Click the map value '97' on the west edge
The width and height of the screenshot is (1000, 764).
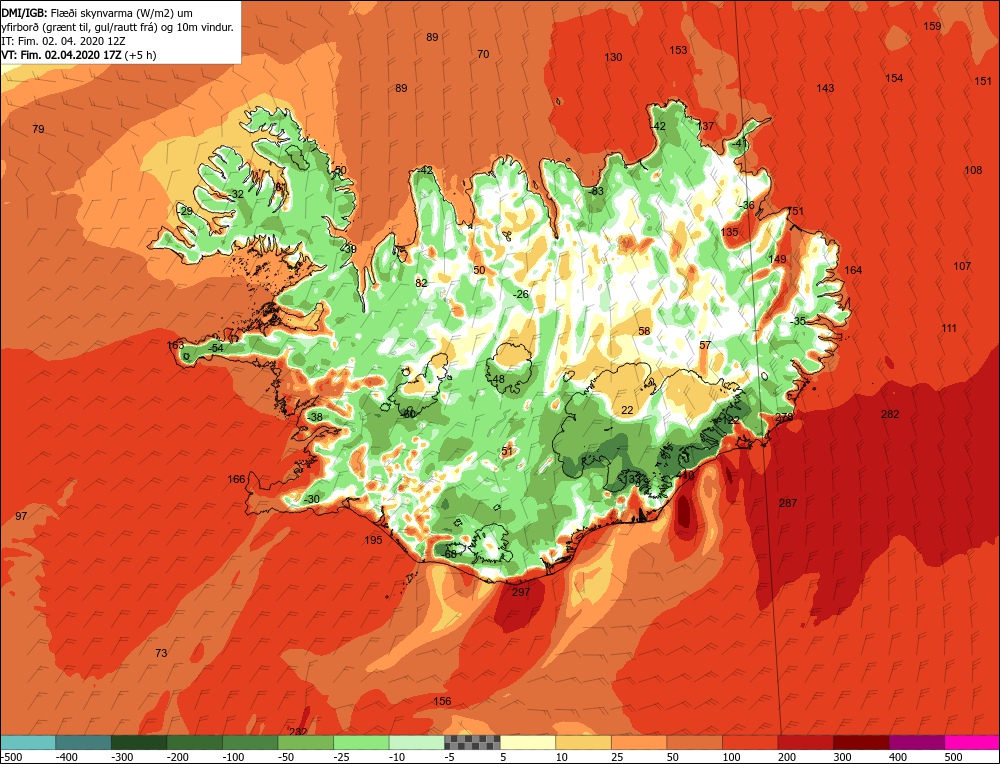coord(21,516)
